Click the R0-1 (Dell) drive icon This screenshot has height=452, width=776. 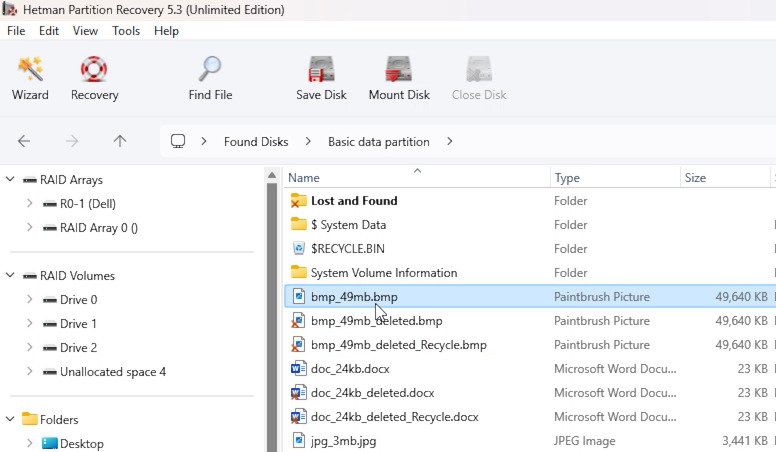[x=49, y=204]
